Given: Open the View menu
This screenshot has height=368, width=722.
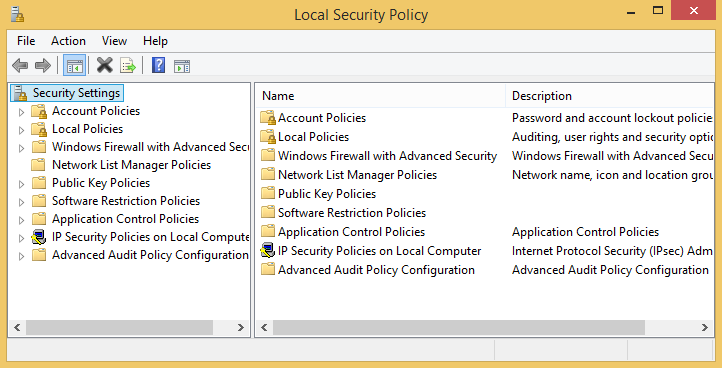Looking at the screenshot, I should pos(114,41).
